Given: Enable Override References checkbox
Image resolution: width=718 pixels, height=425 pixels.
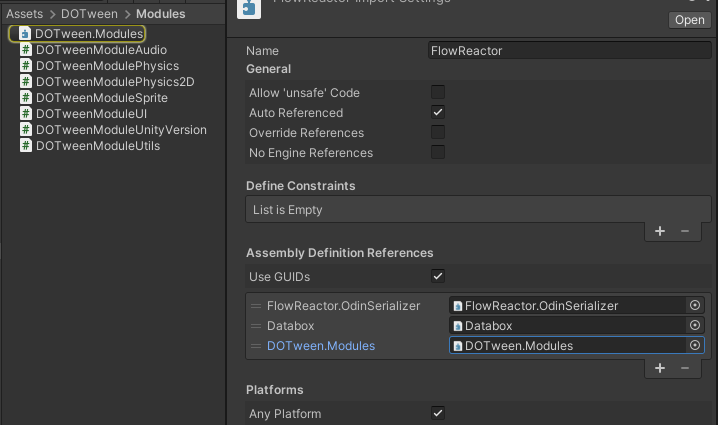Looking at the screenshot, I should click(x=438, y=133).
